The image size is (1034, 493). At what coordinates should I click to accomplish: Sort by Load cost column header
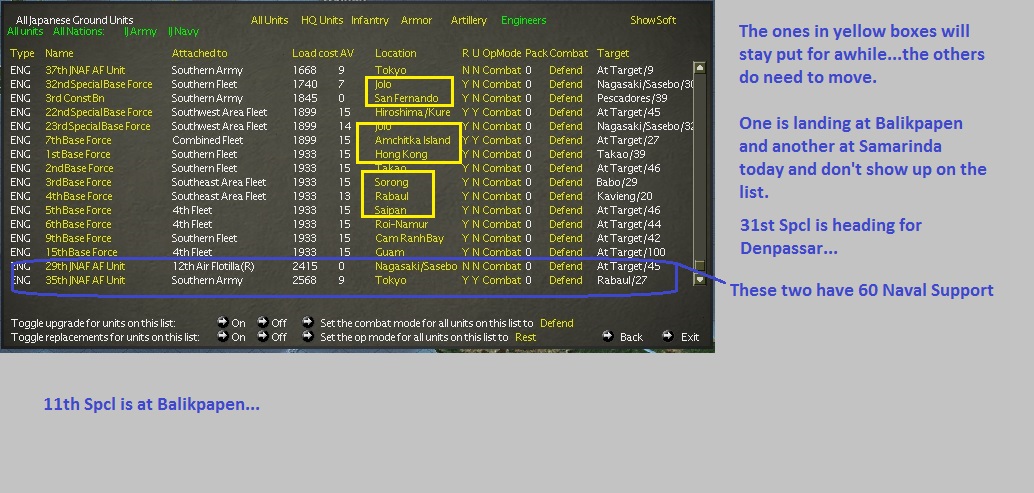(x=315, y=53)
